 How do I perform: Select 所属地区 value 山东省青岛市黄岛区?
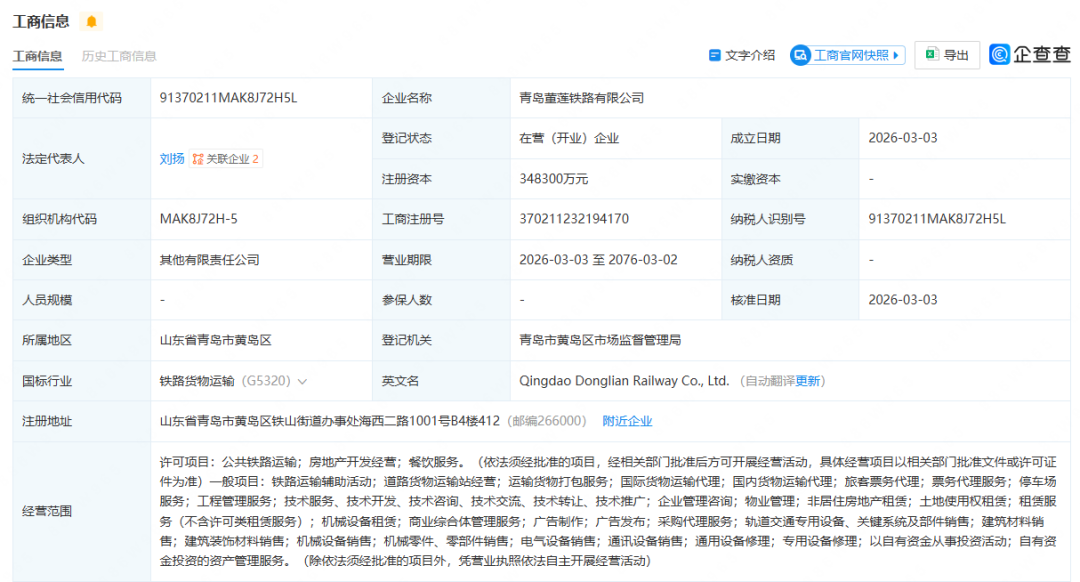[x=216, y=340]
